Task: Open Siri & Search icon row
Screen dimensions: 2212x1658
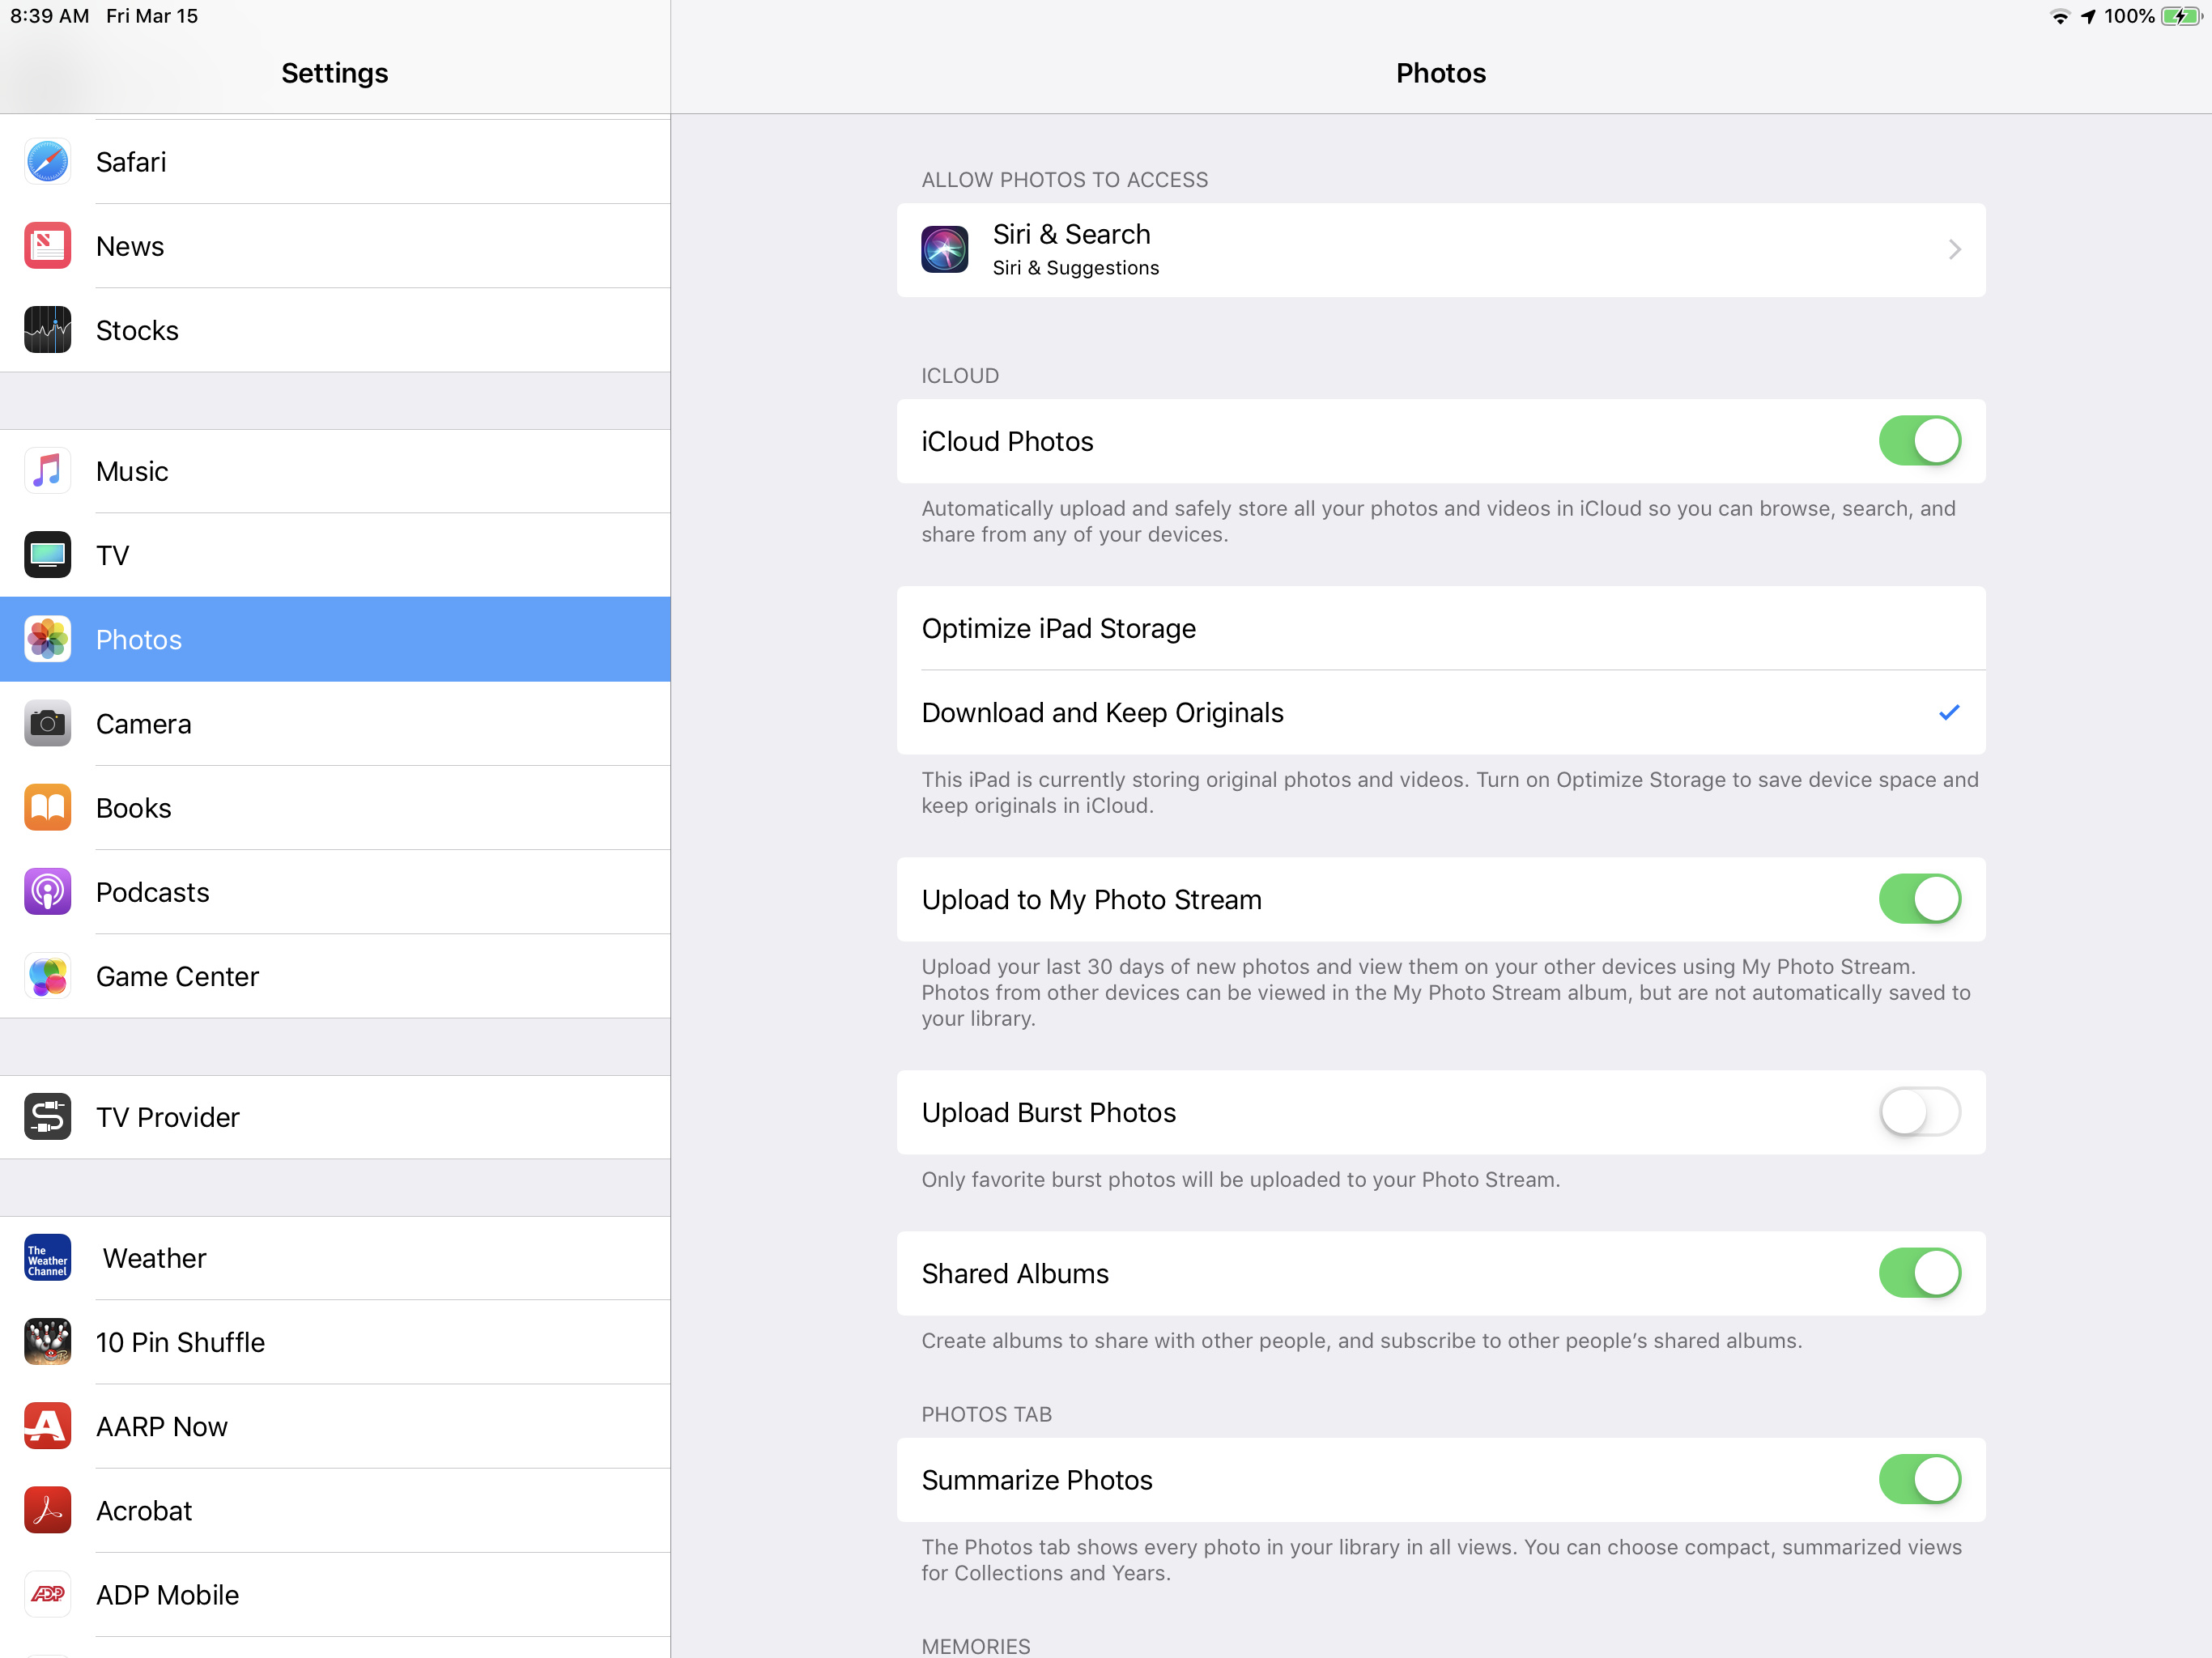Action: pyautogui.click(x=944, y=250)
